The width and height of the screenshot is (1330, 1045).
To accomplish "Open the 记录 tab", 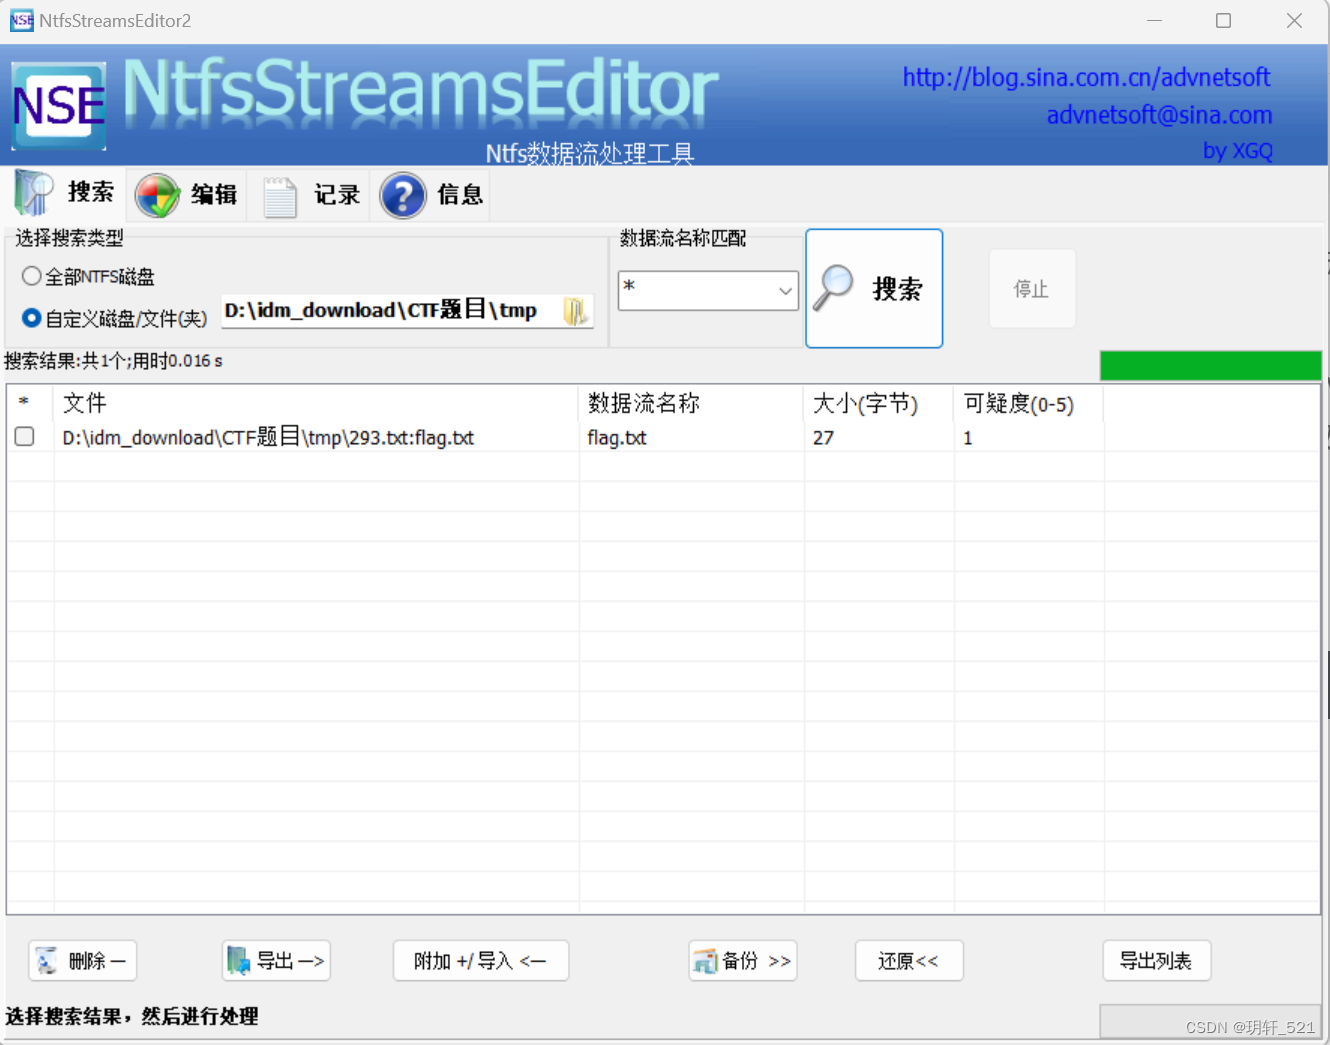I will [x=311, y=195].
